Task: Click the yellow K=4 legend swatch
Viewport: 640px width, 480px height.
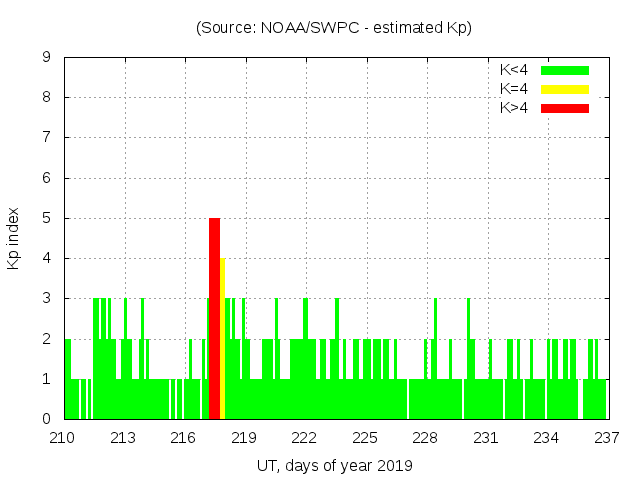Action: [565, 89]
